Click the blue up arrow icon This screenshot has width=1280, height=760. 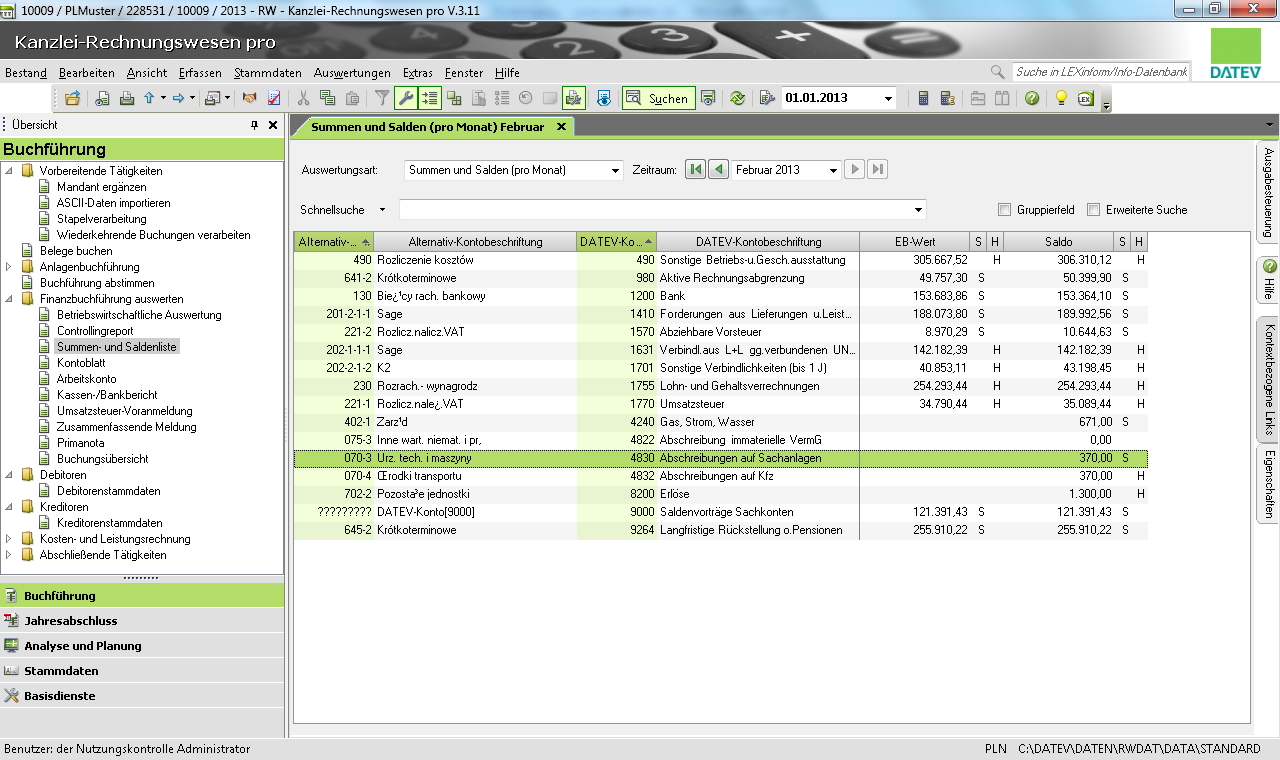pos(149,98)
